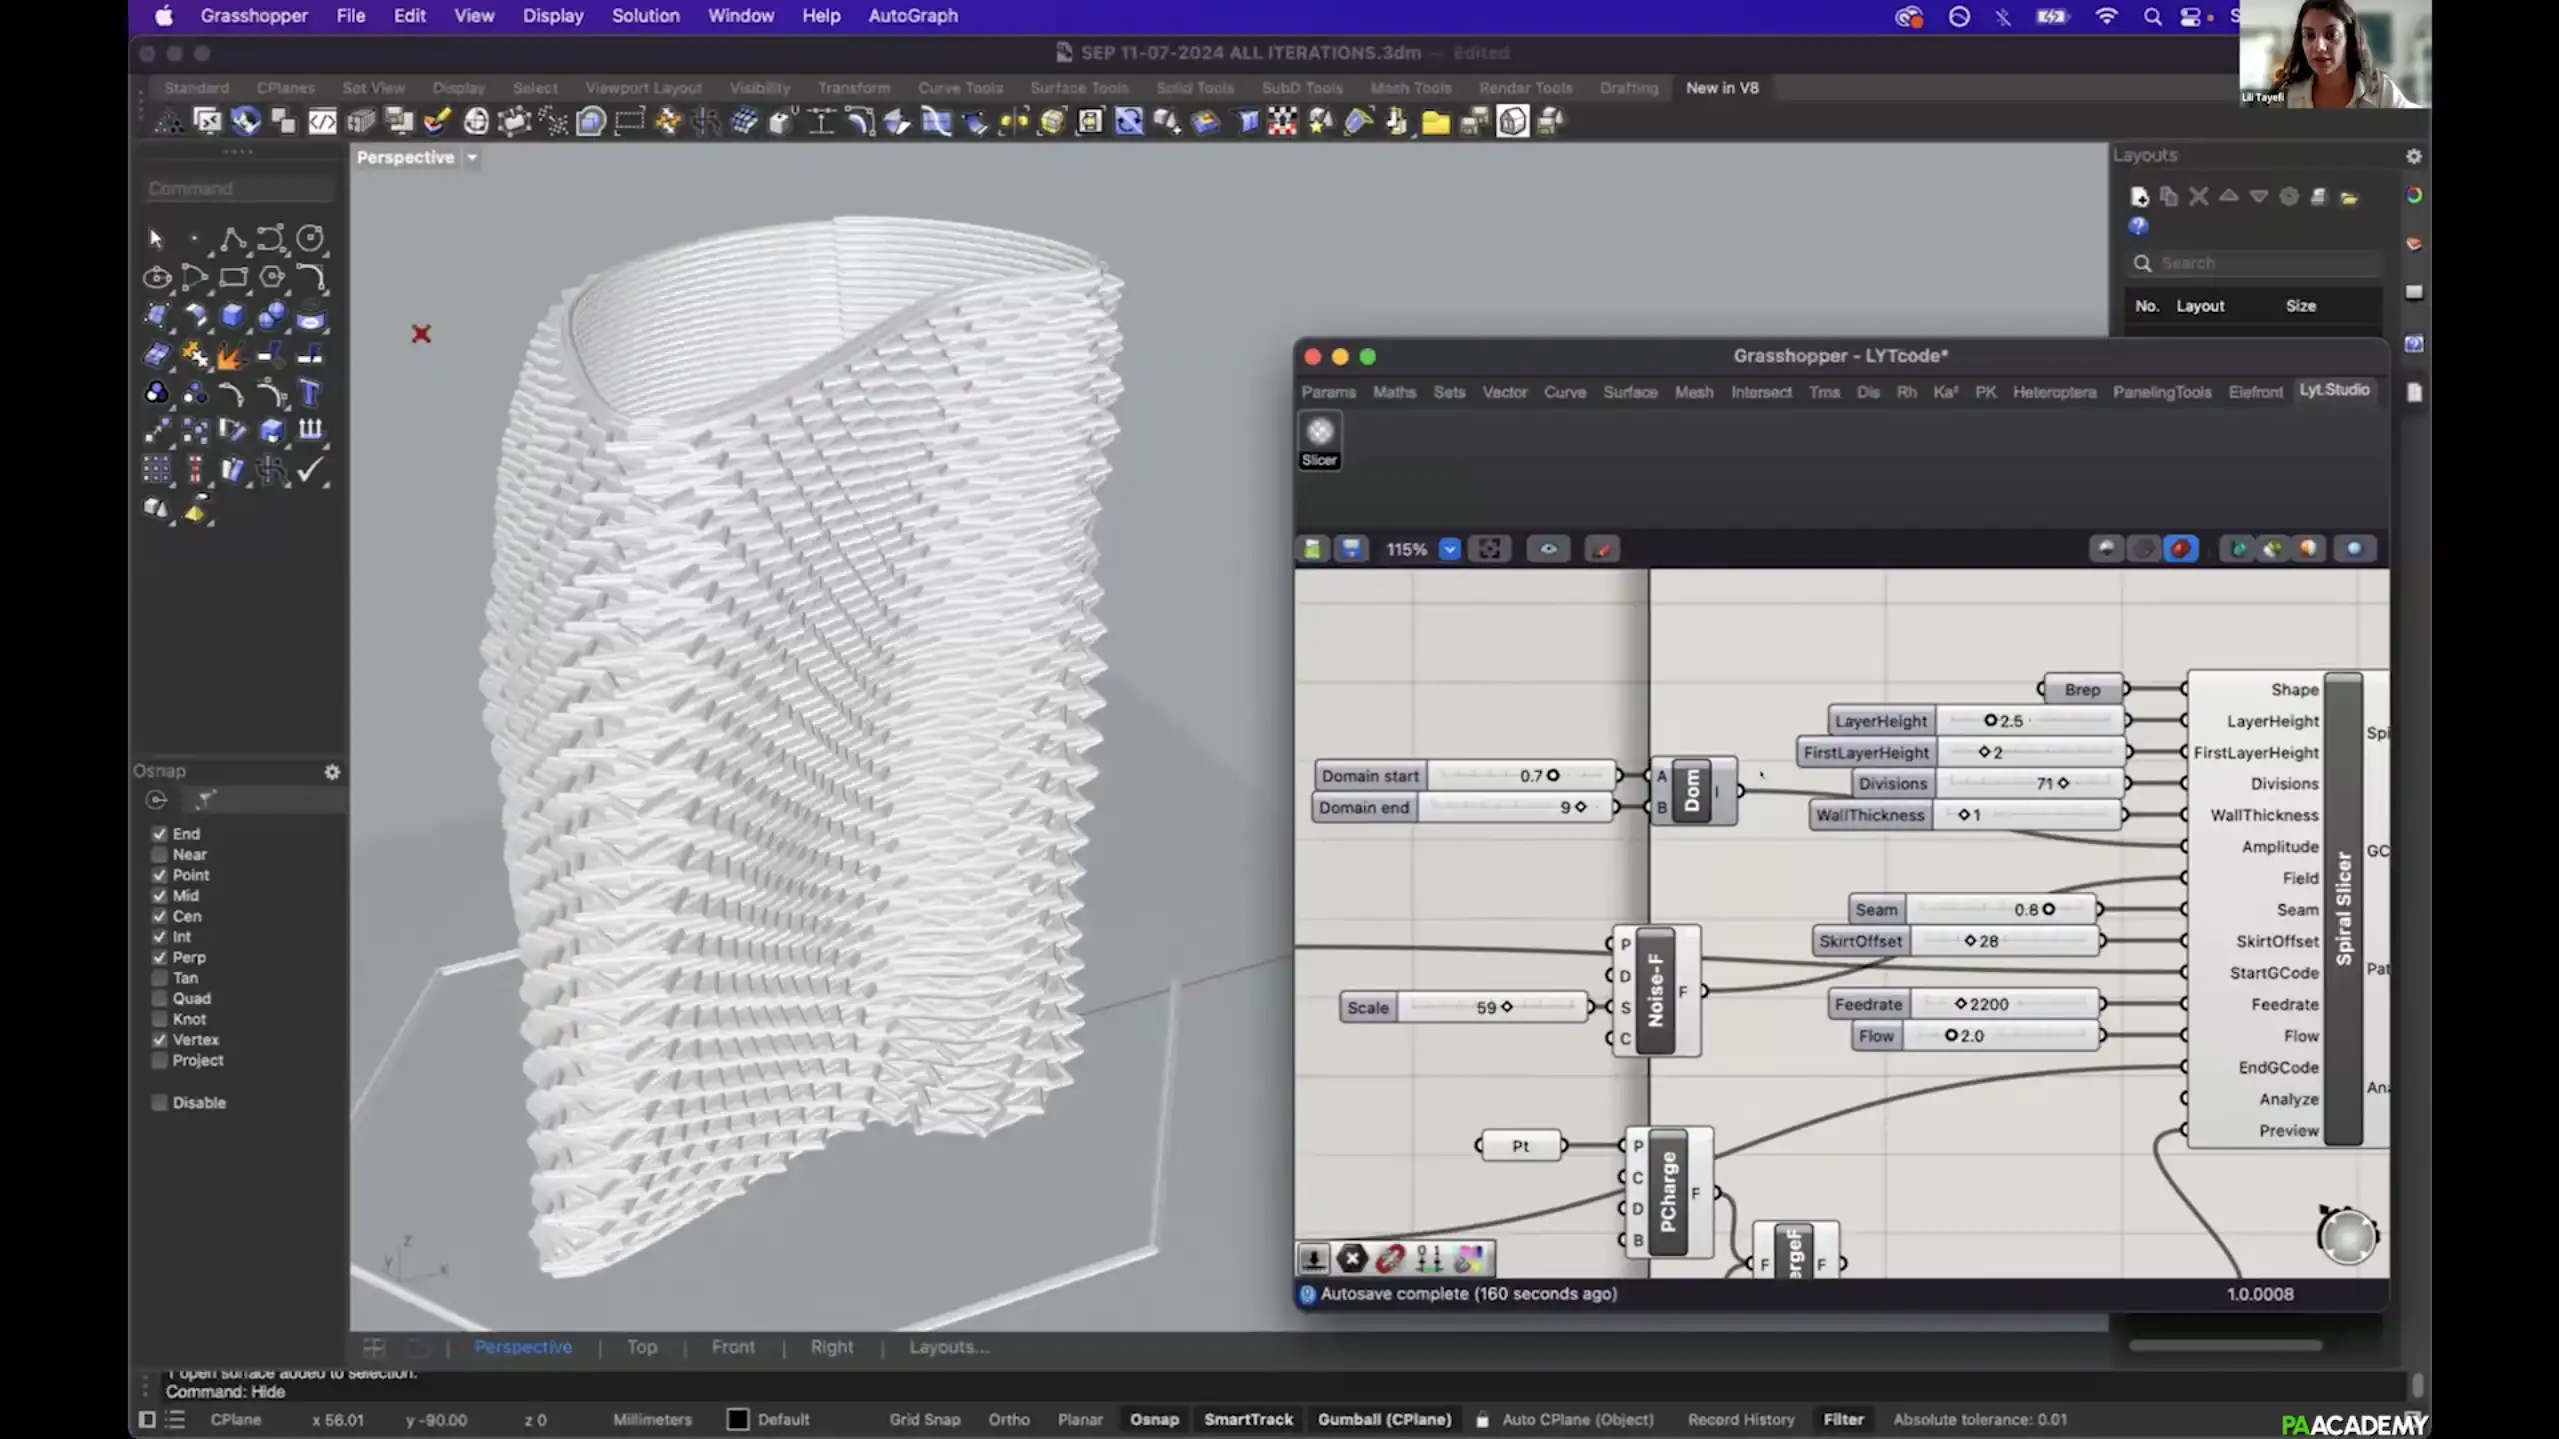Open the Perspective viewport dropdown arrow
Viewport: 2559px width, 1439px height.
click(472, 158)
